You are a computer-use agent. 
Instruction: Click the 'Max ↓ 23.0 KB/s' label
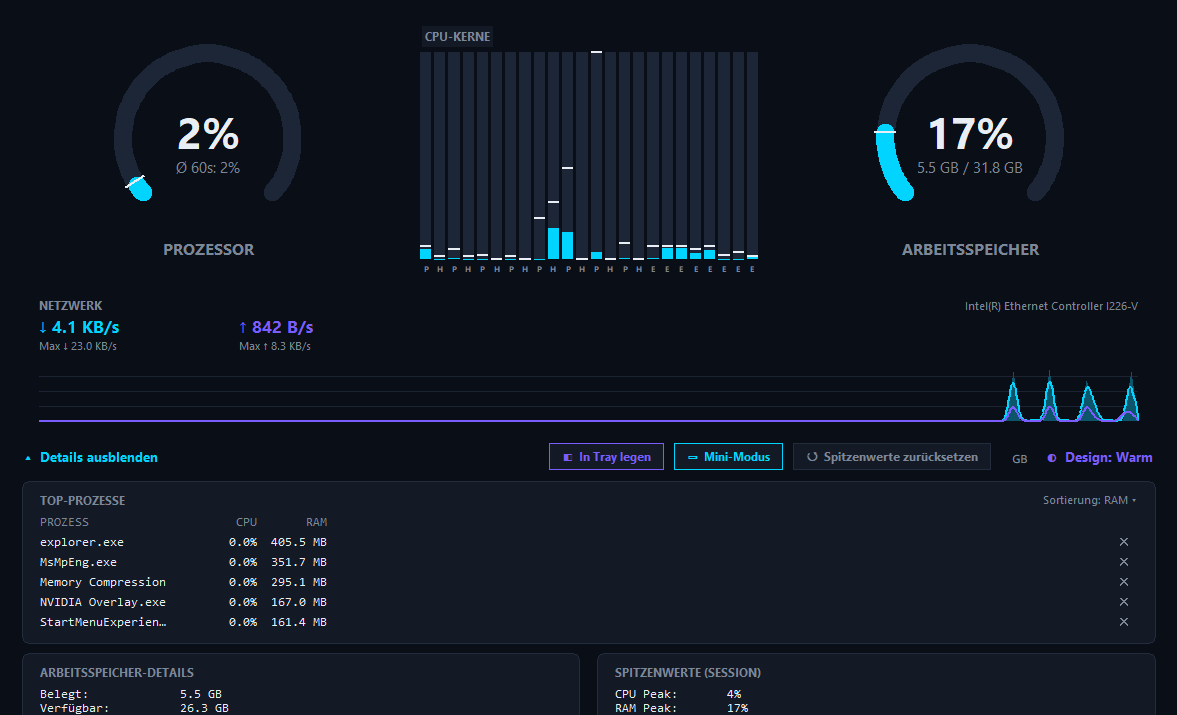[78, 347]
